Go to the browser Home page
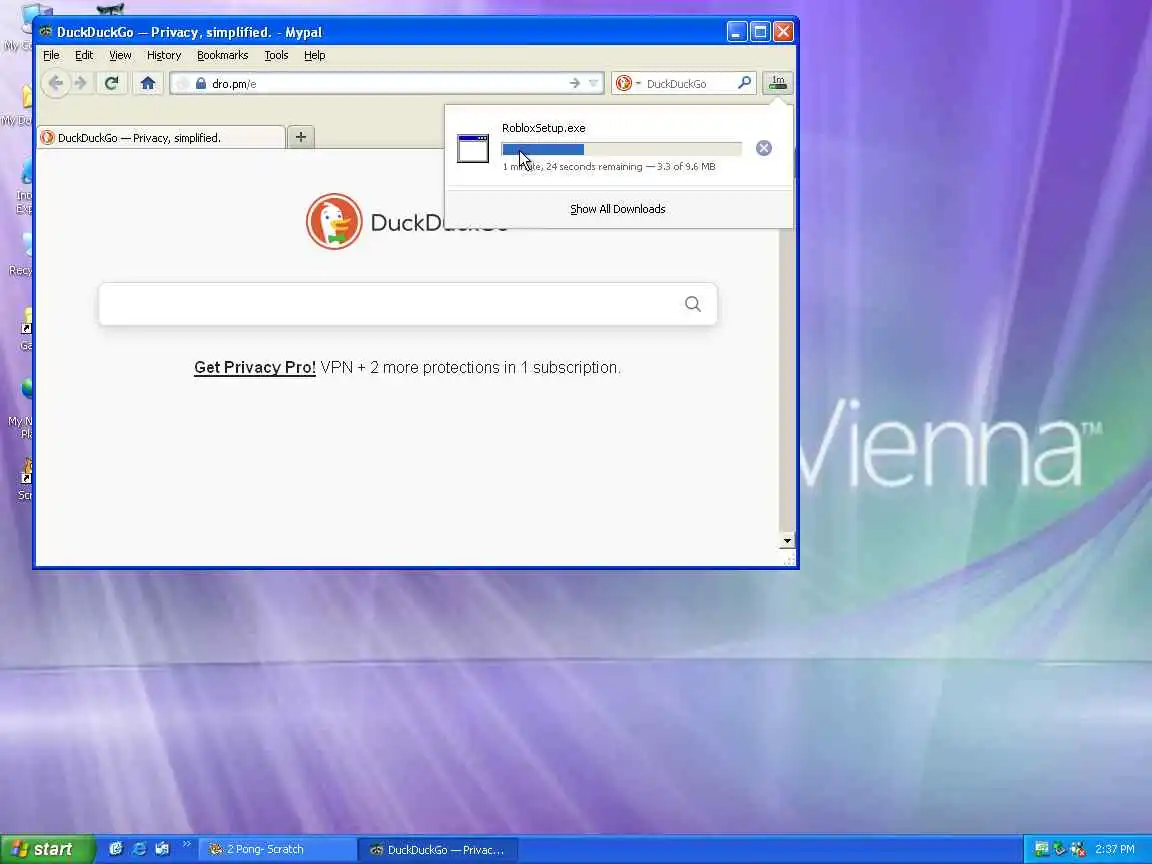The image size is (1152, 864). [148, 83]
